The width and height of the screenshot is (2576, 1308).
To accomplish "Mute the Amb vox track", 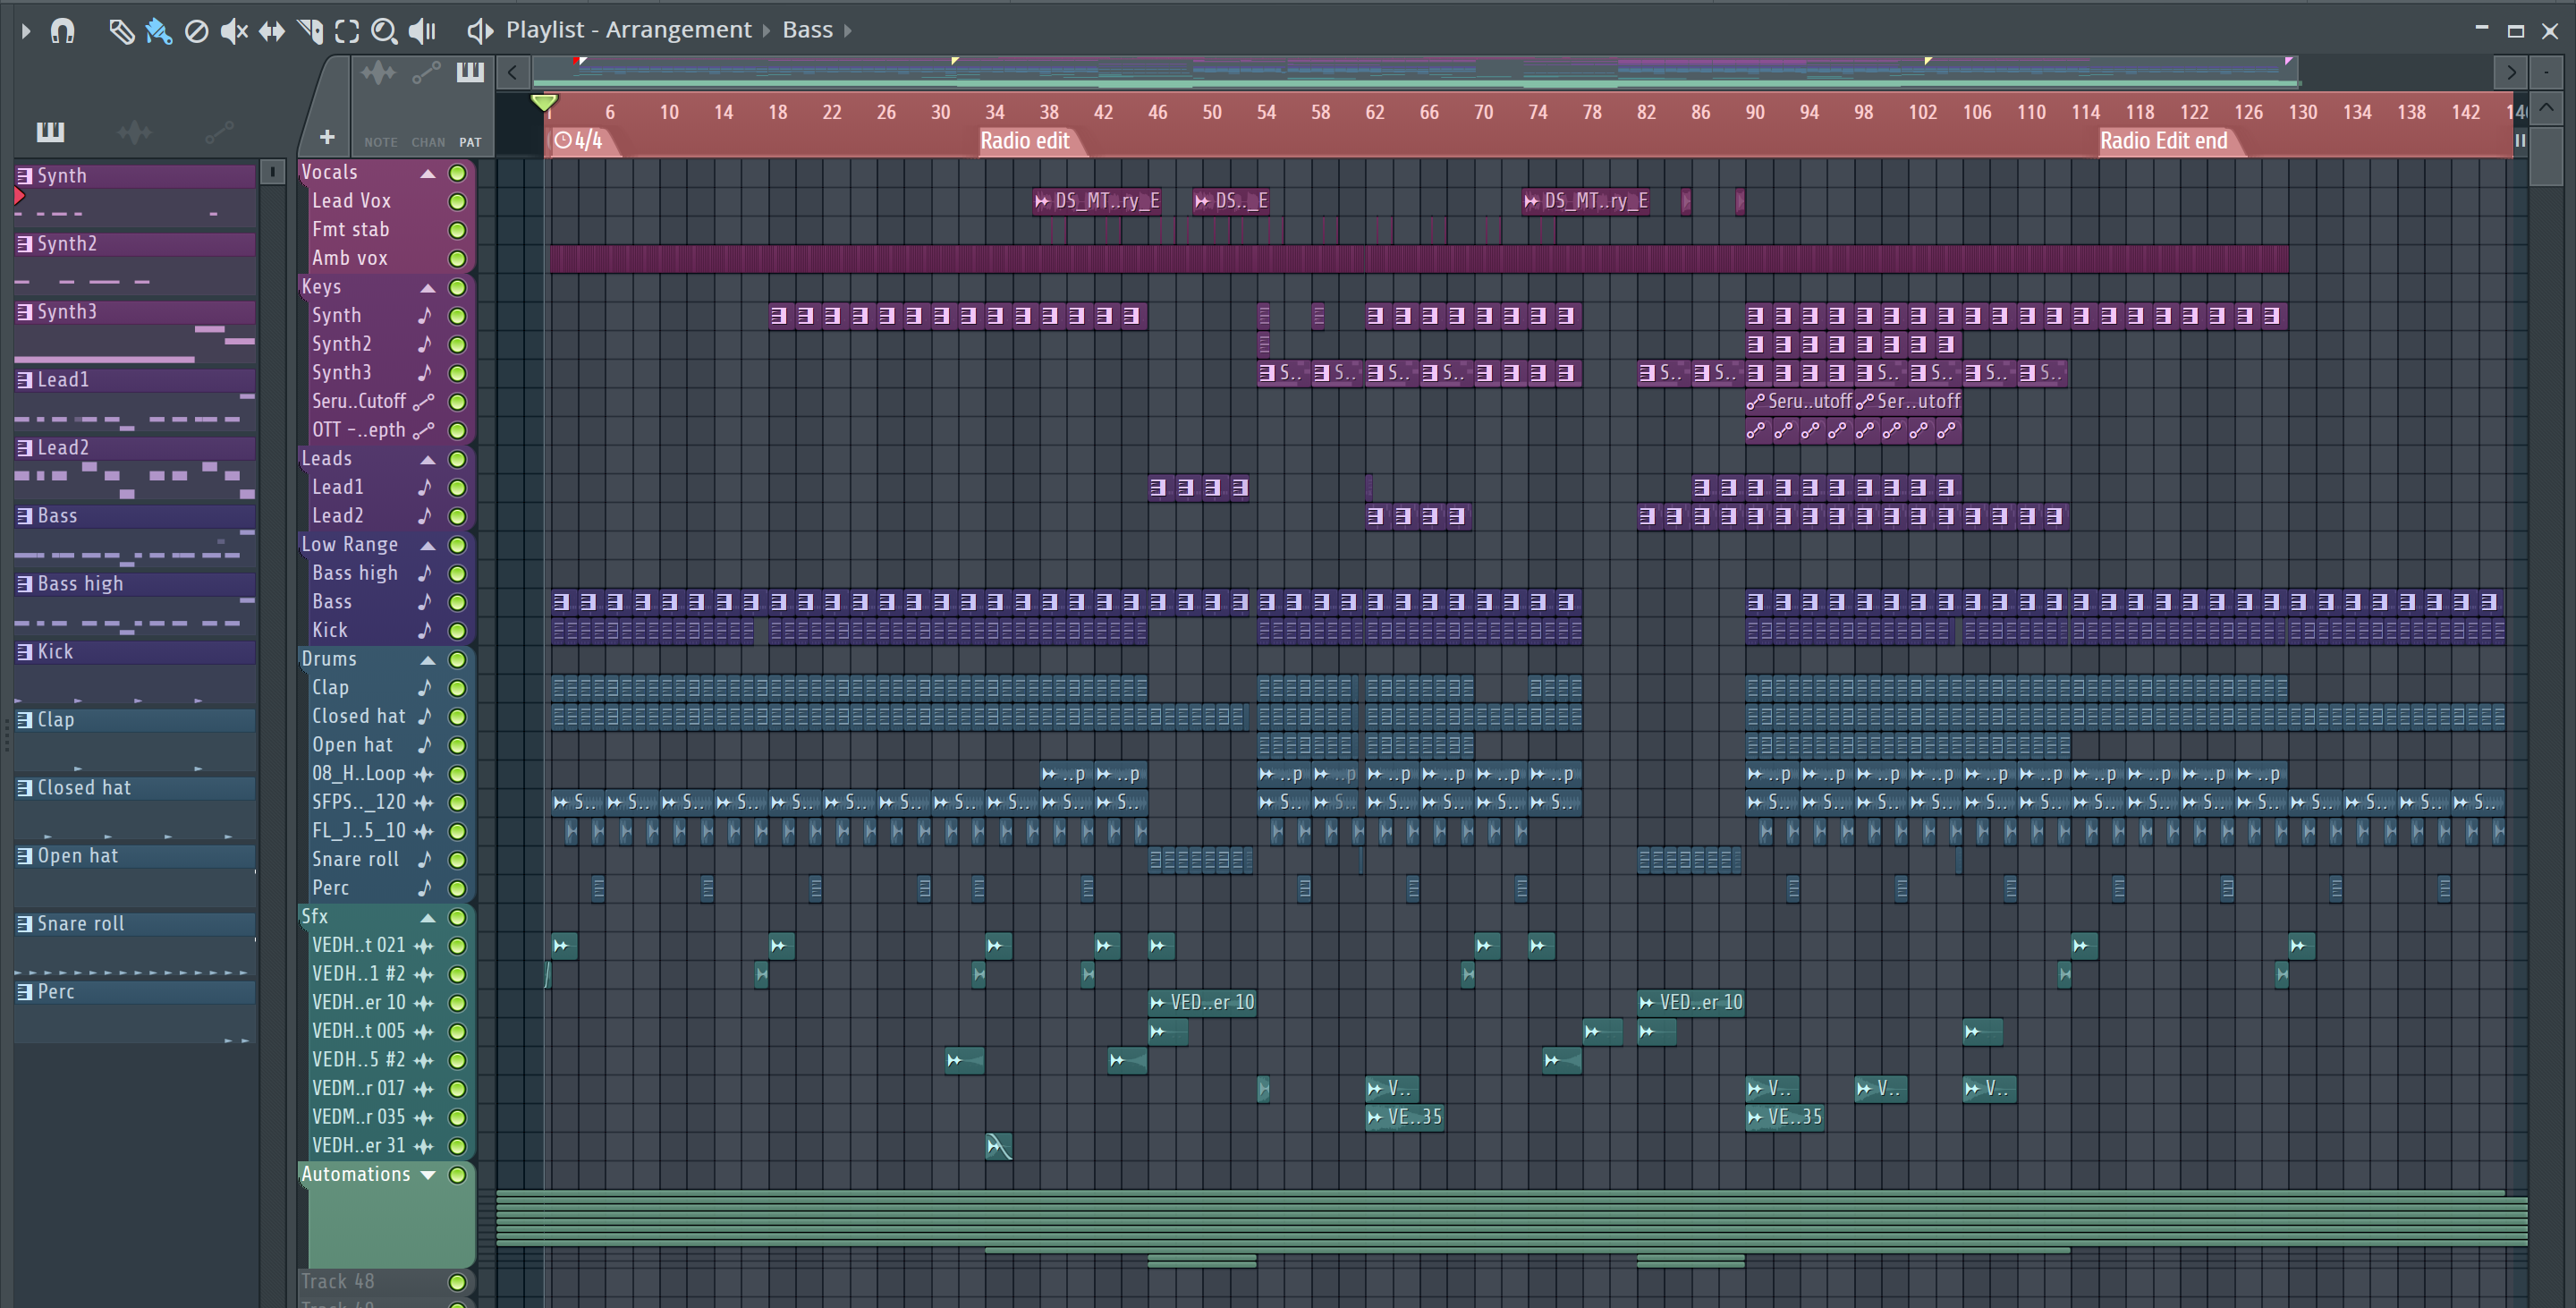I will click(457, 259).
